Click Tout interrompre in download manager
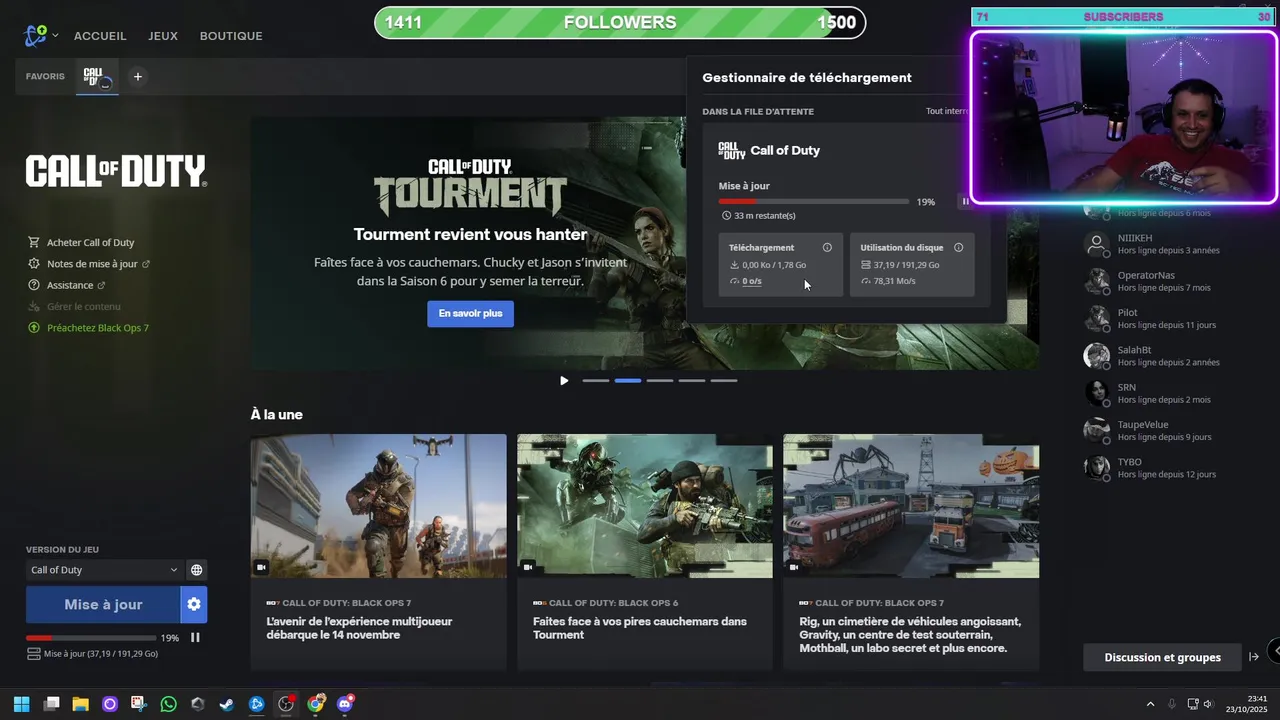Viewport: 1280px width, 720px height. 947,111
